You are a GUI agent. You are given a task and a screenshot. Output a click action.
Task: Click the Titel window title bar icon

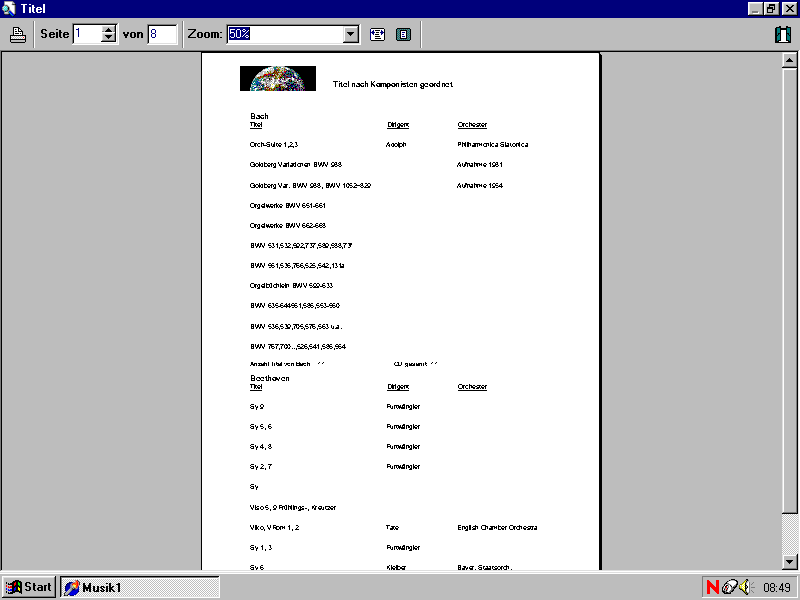coord(9,9)
